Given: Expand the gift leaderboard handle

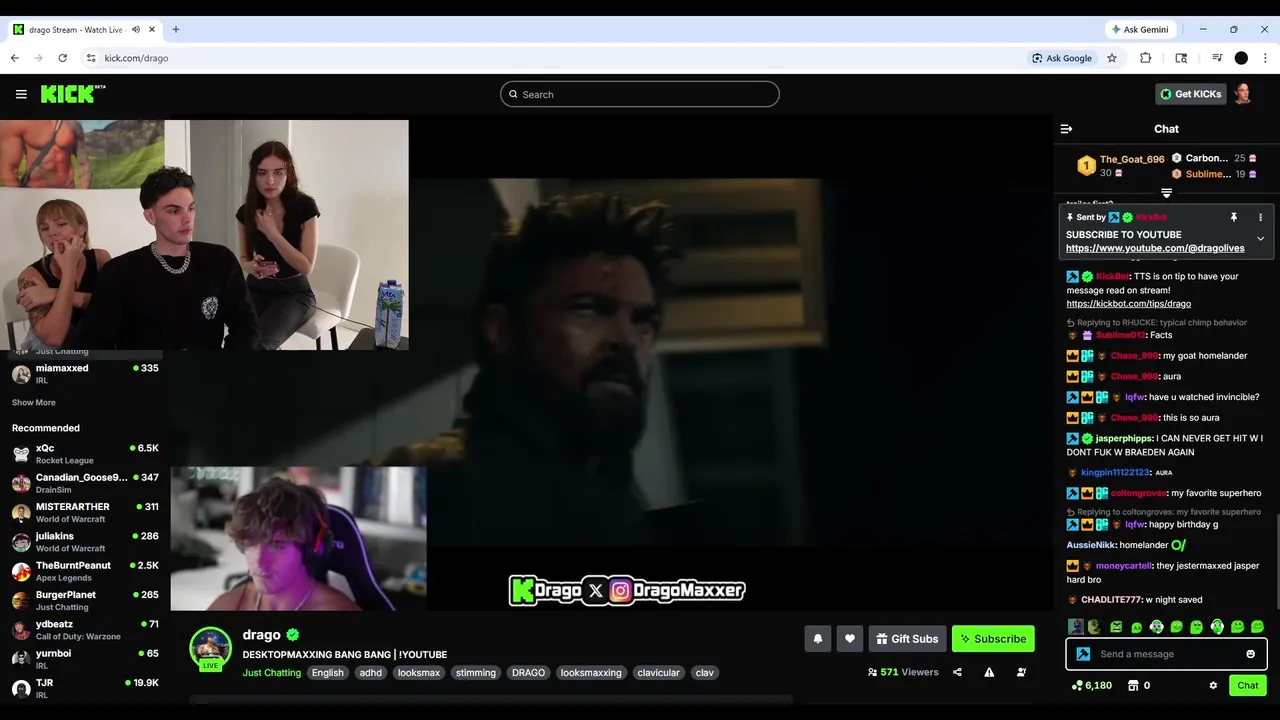Looking at the screenshot, I should click(x=1166, y=193).
